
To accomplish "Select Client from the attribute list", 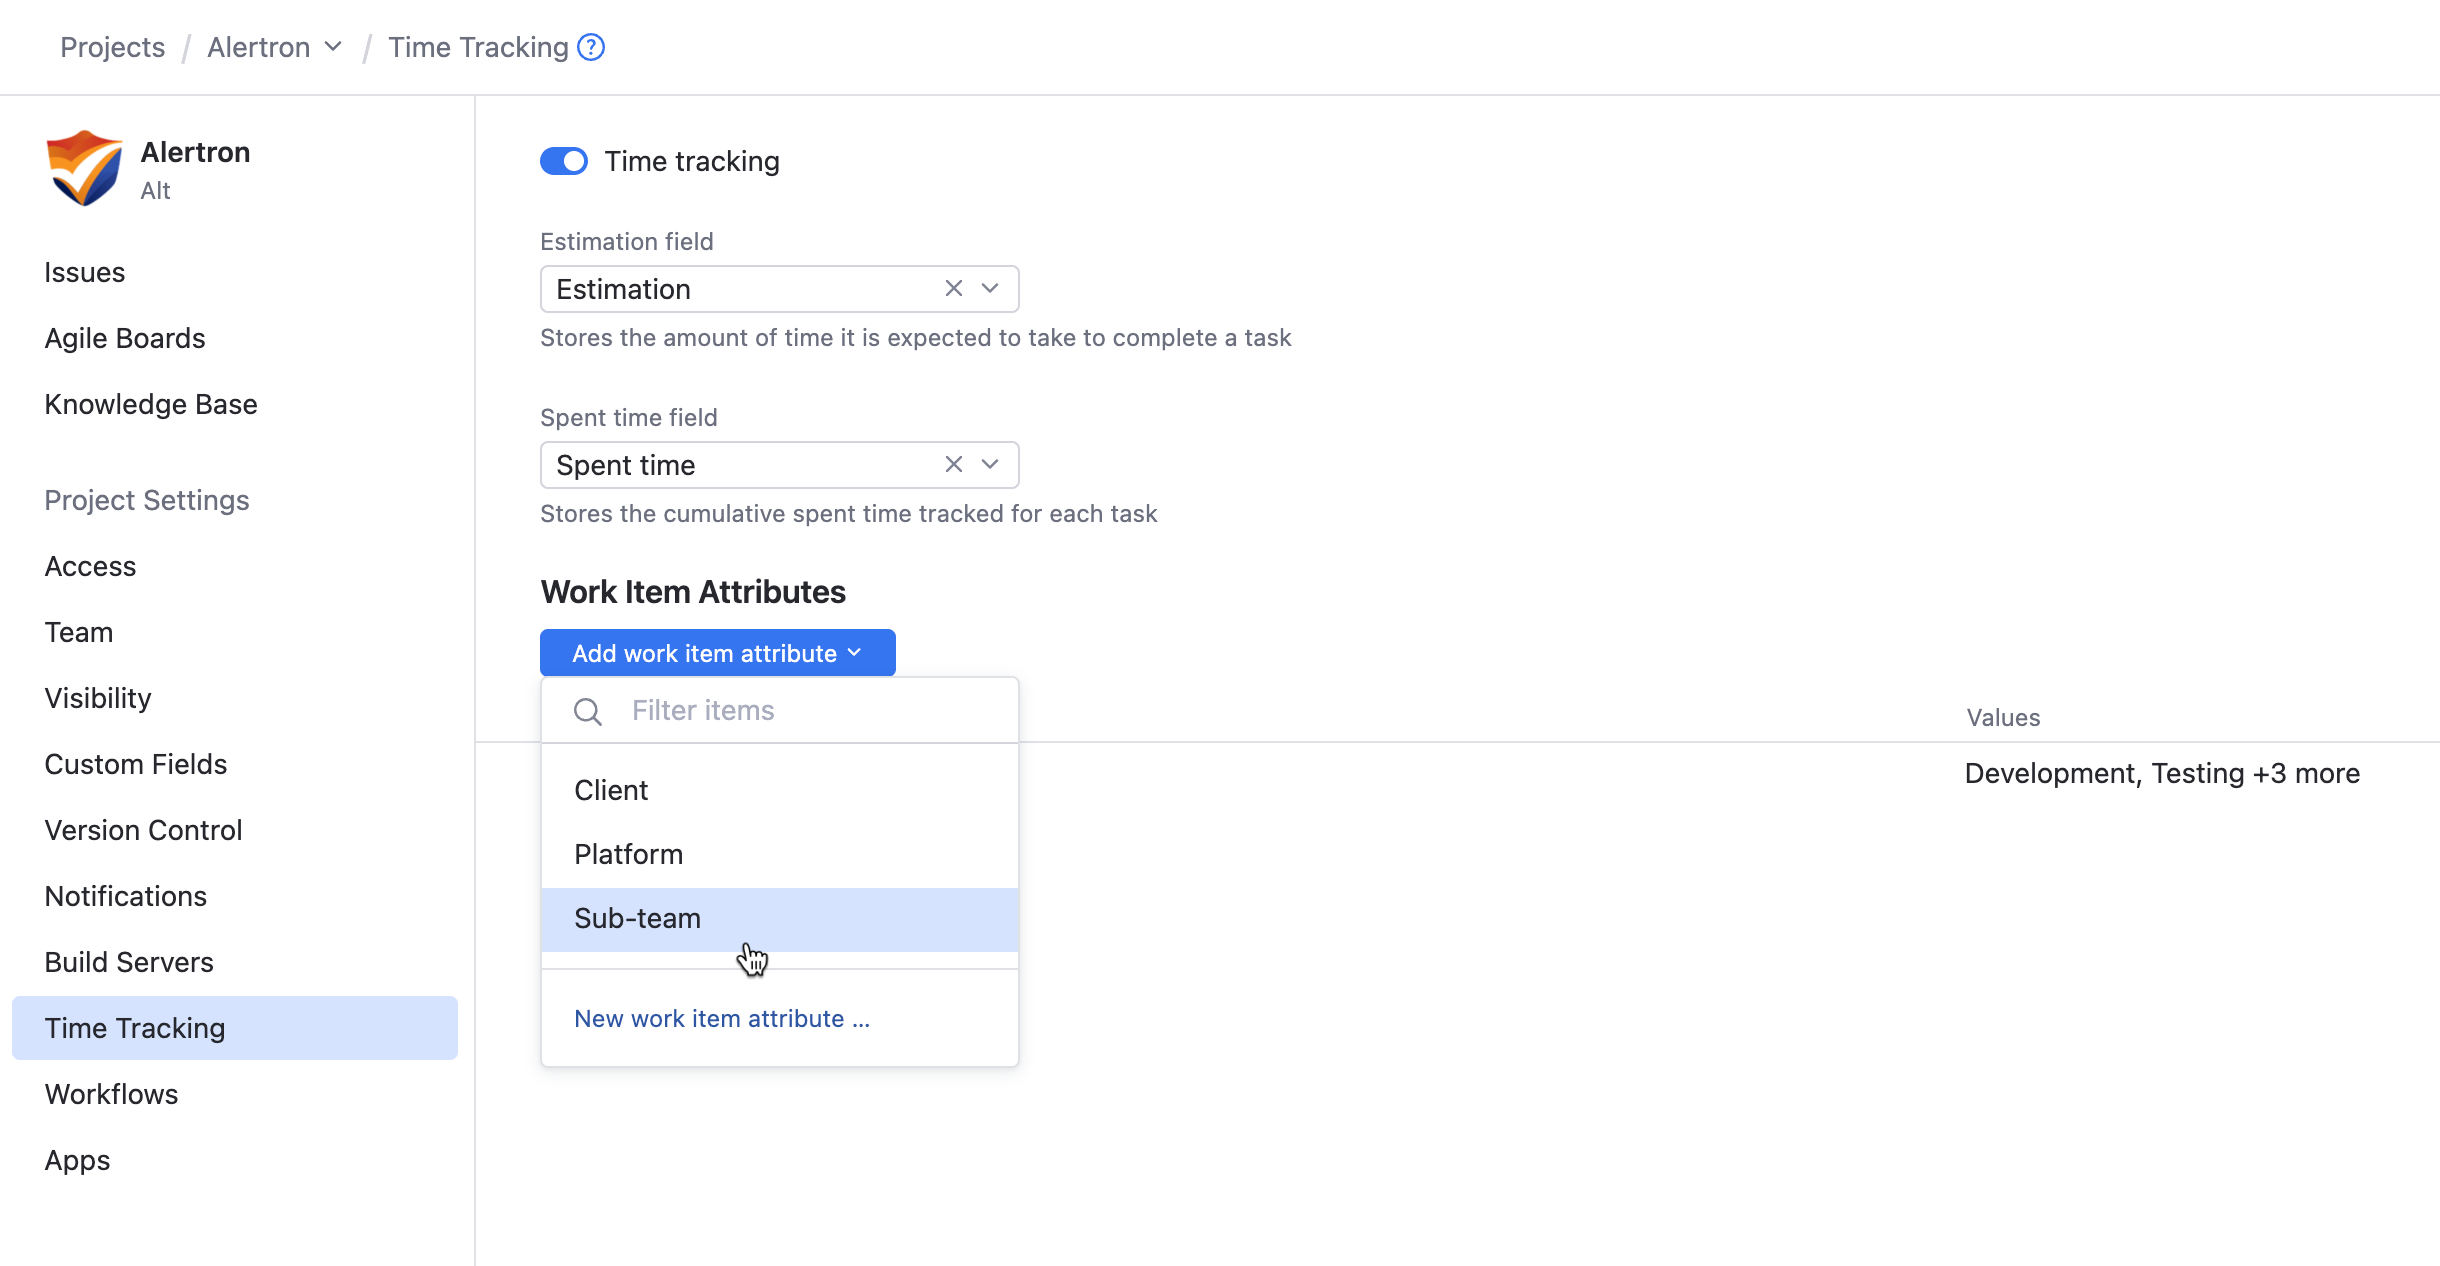I will 611,790.
